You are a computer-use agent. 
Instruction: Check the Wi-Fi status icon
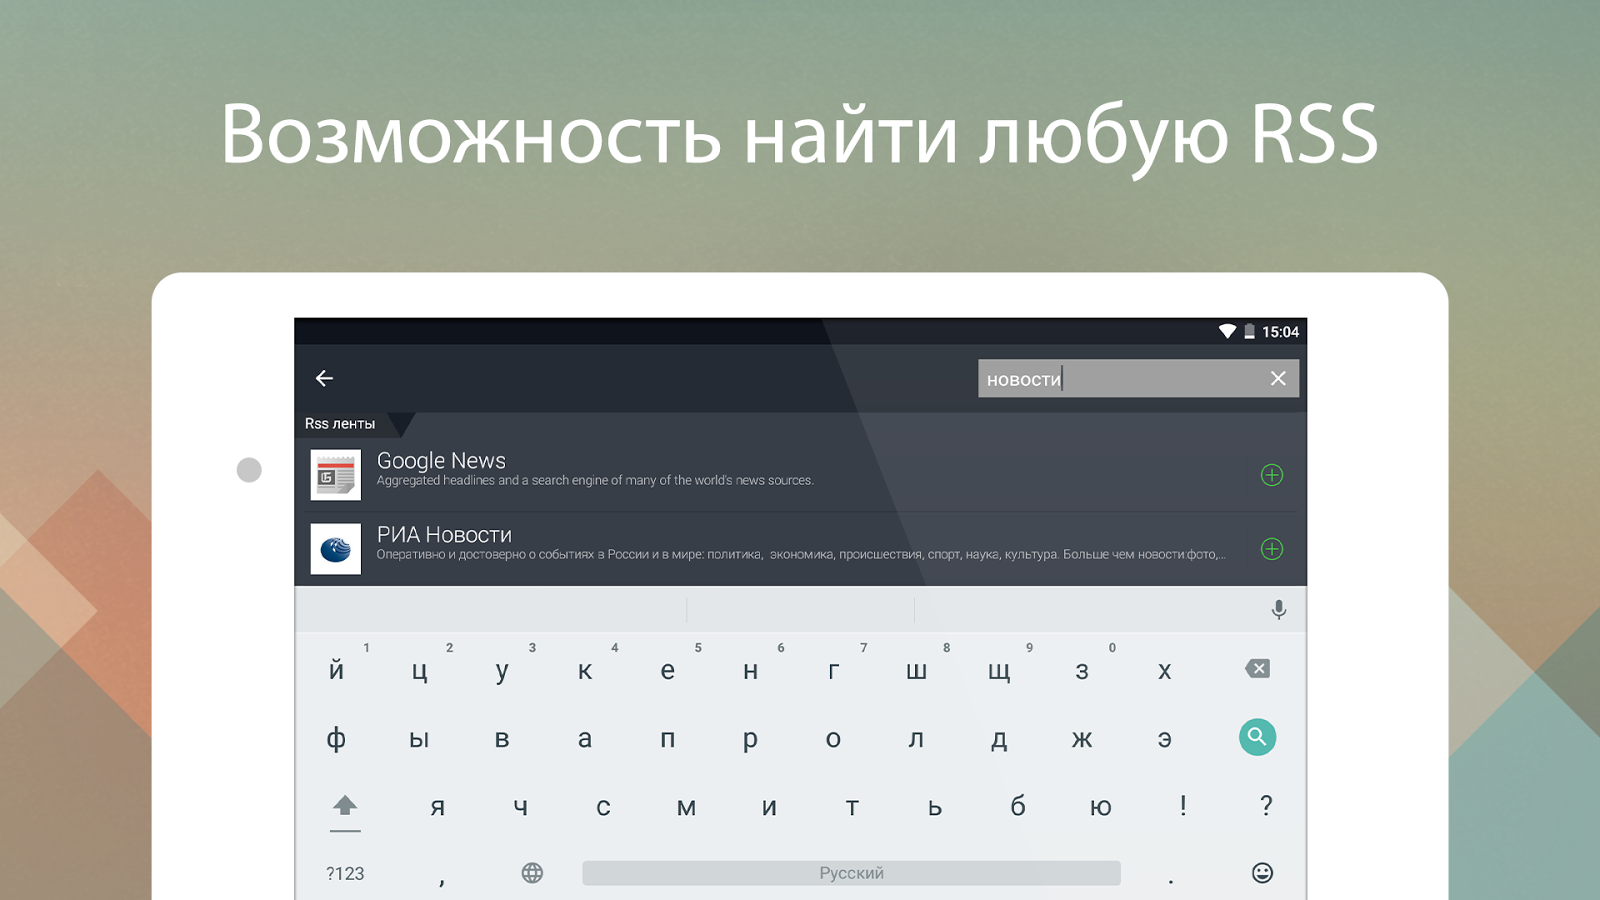(x=1227, y=331)
